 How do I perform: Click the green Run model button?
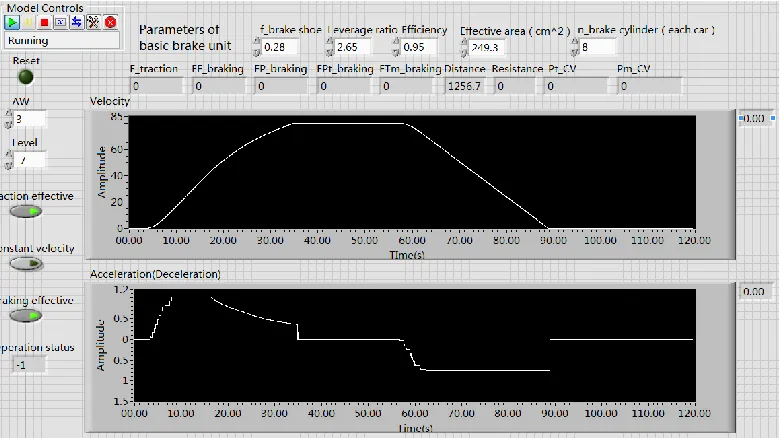12,22
